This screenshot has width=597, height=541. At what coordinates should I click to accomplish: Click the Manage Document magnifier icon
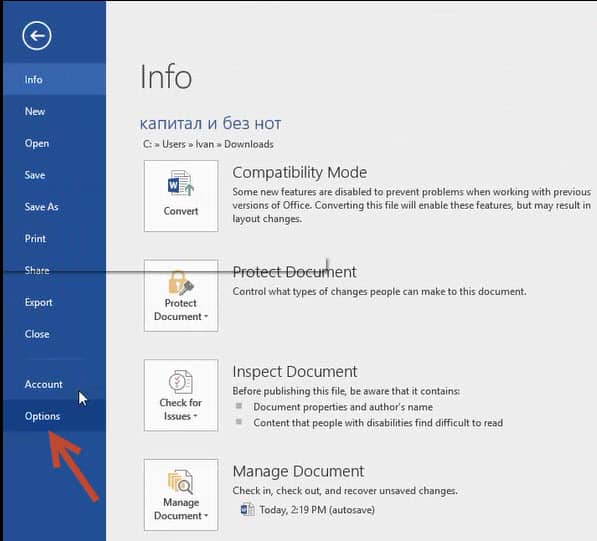click(x=180, y=482)
